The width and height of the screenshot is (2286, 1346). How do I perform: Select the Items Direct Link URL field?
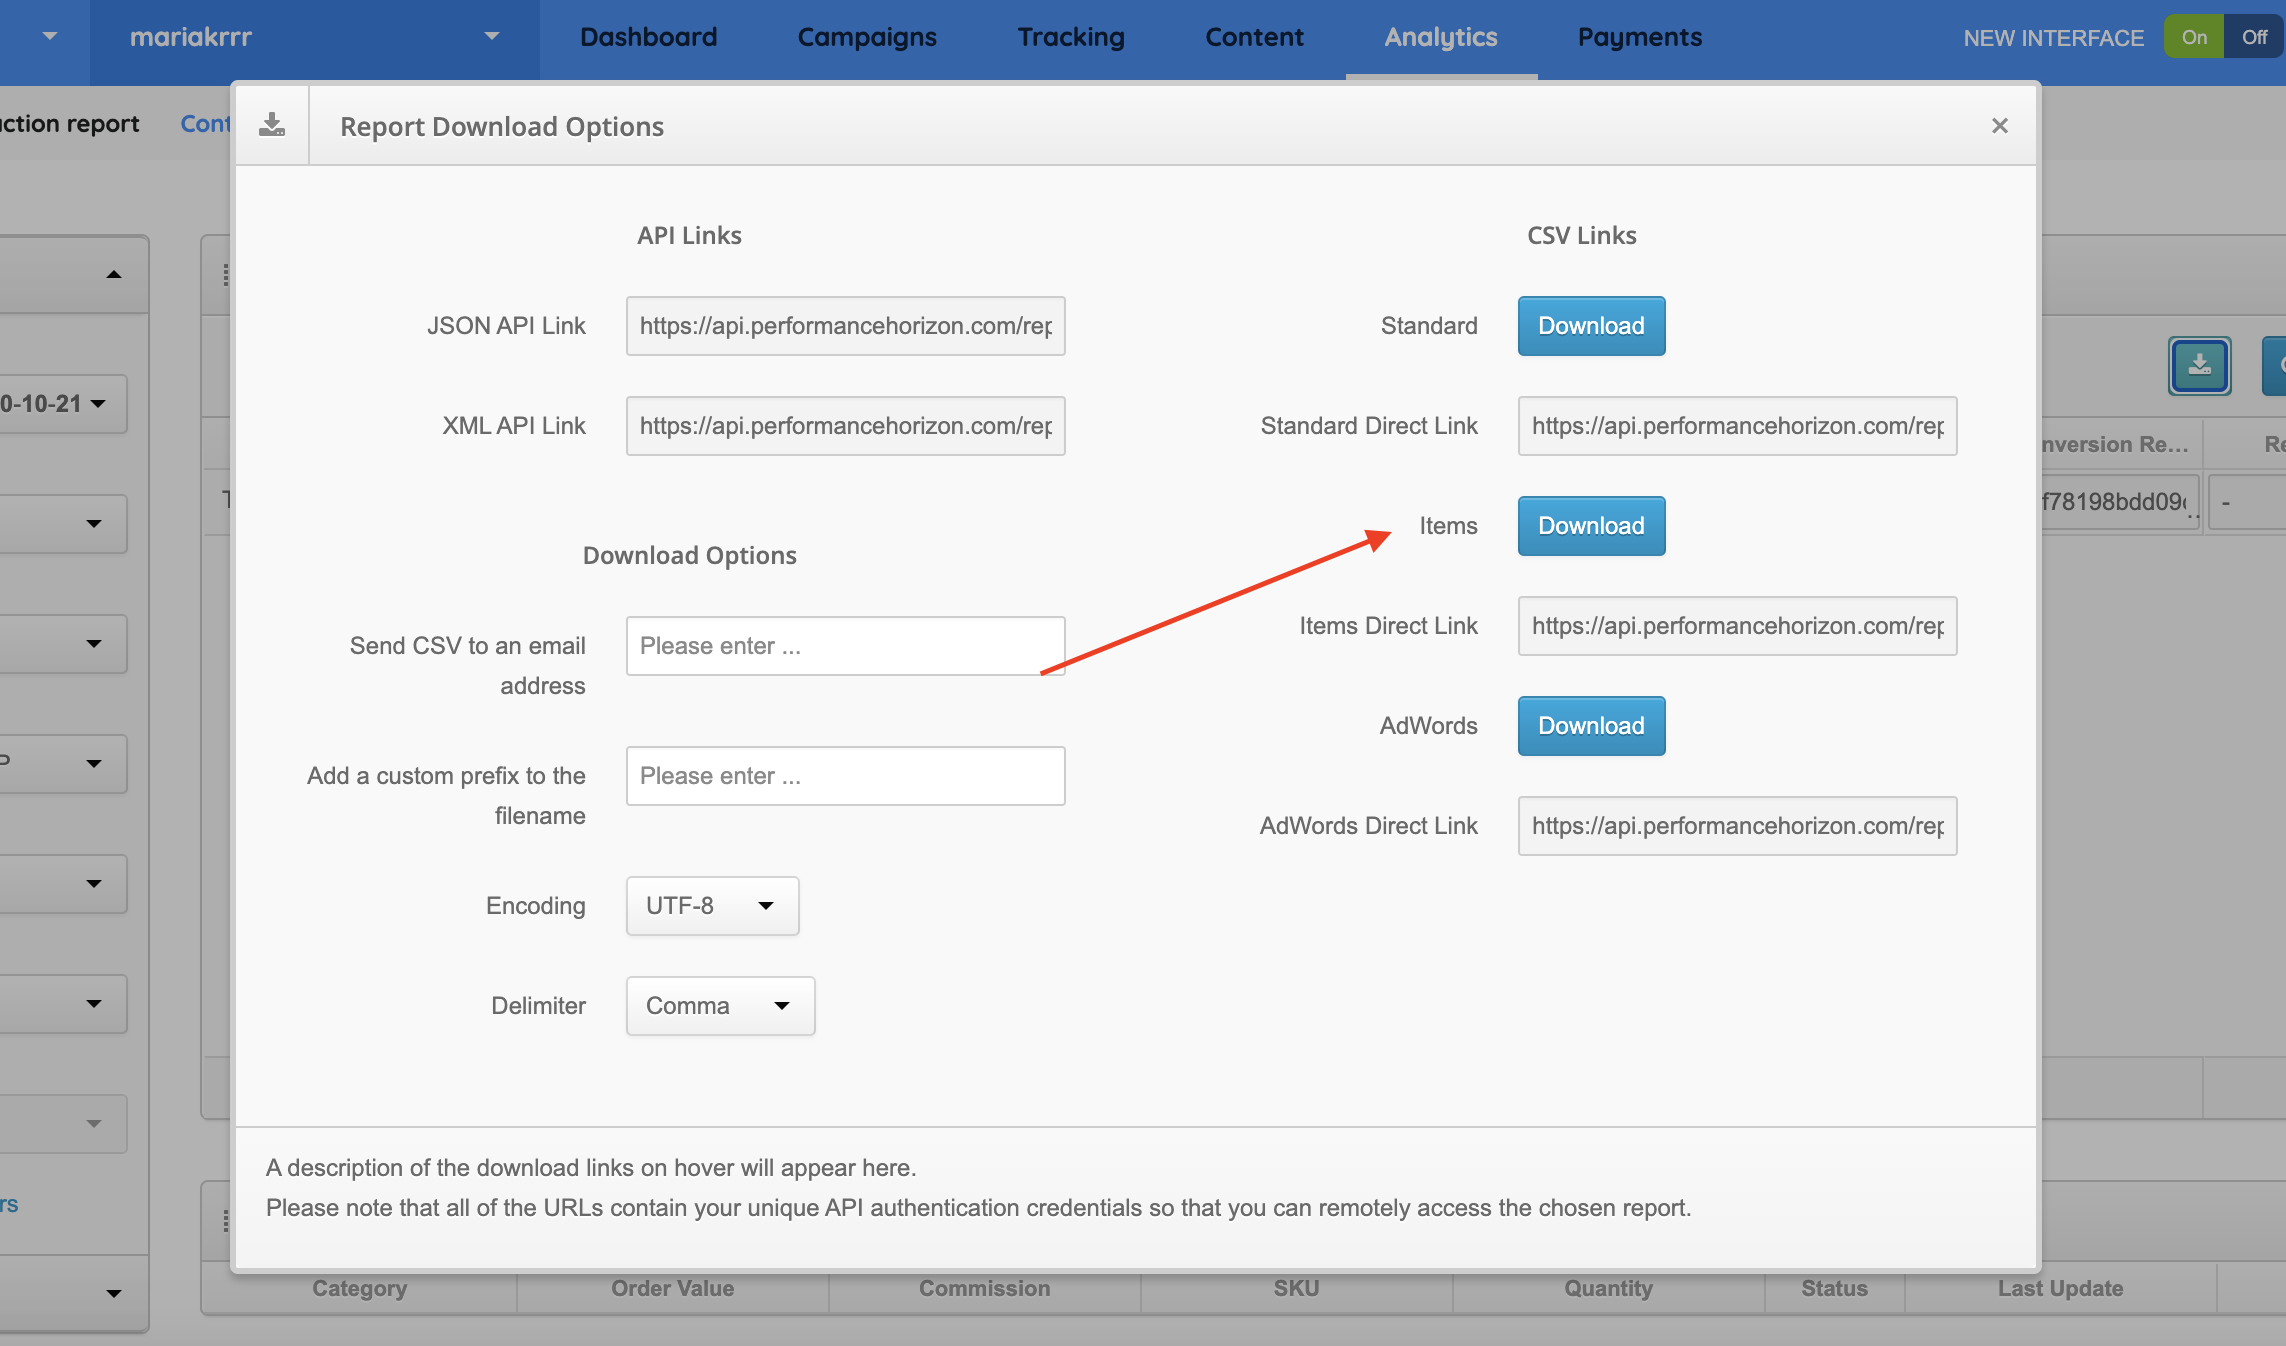[1737, 626]
